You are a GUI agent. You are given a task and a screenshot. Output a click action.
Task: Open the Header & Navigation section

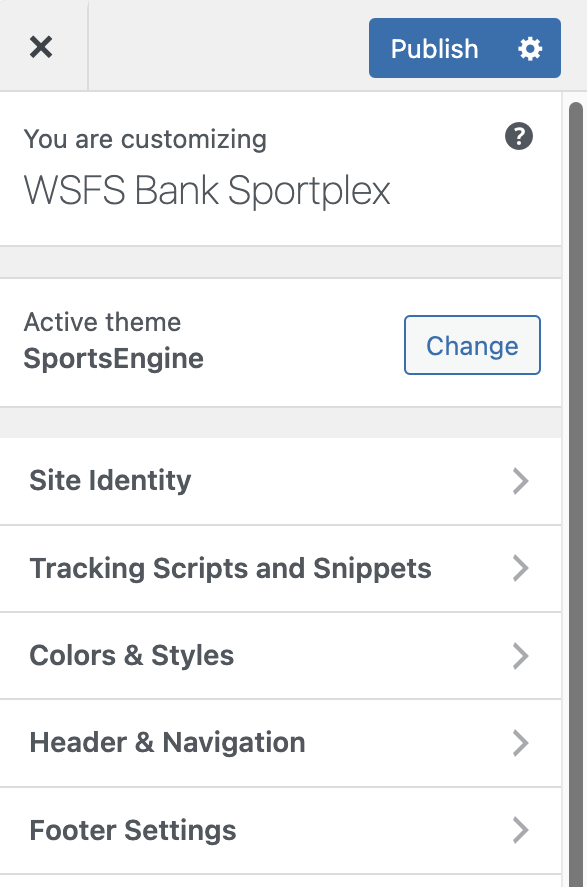pyautogui.click(x=280, y=743)
